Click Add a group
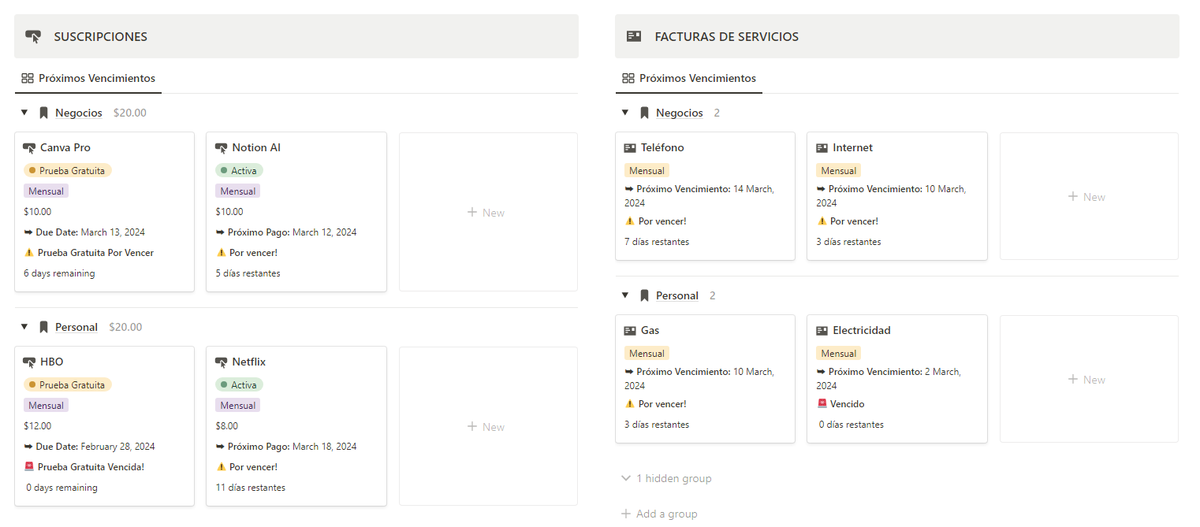The height and width of the screenshot is (527, 1200). tap(659, 514)
